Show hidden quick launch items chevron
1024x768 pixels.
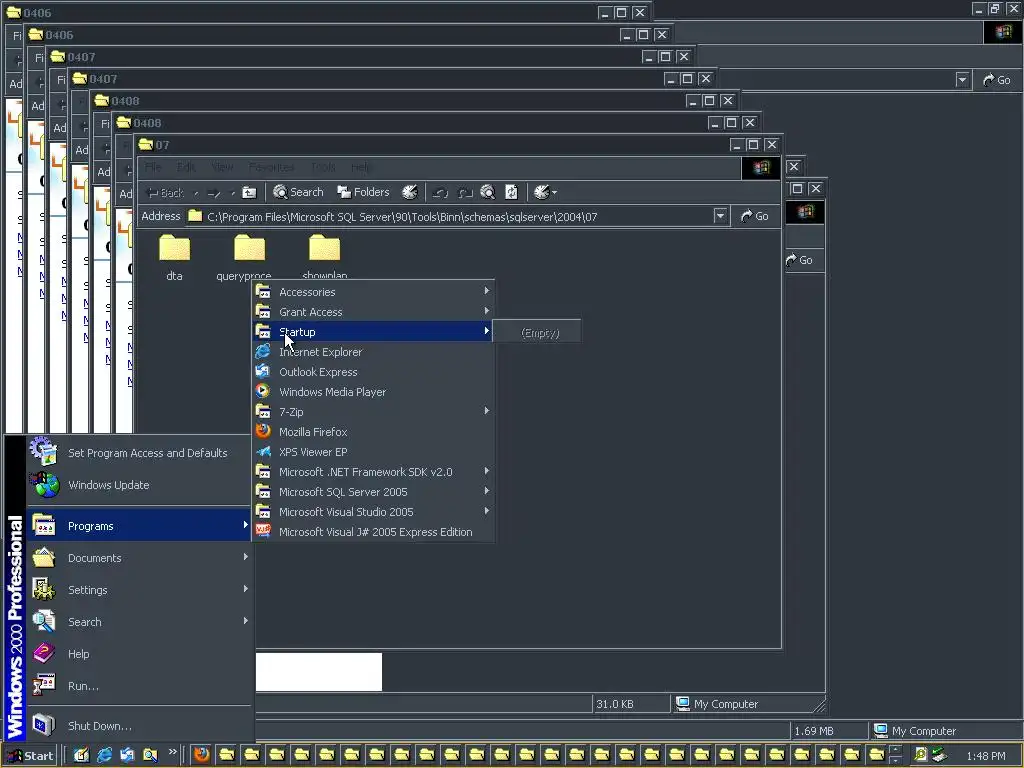click(172, 752)
